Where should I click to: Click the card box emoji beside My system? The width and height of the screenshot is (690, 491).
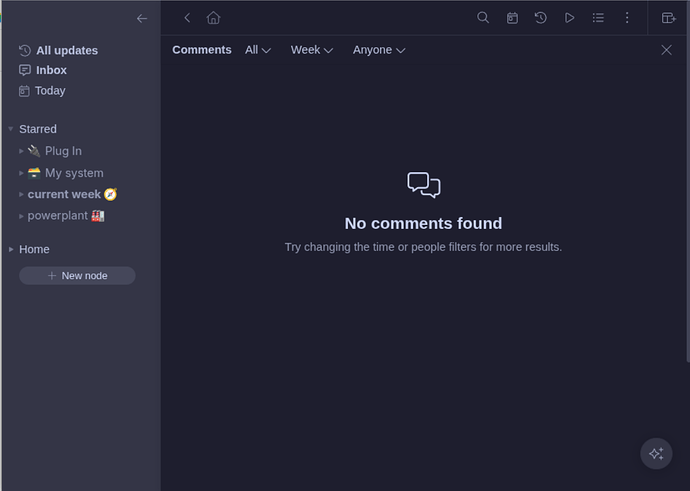pos(34,173)
